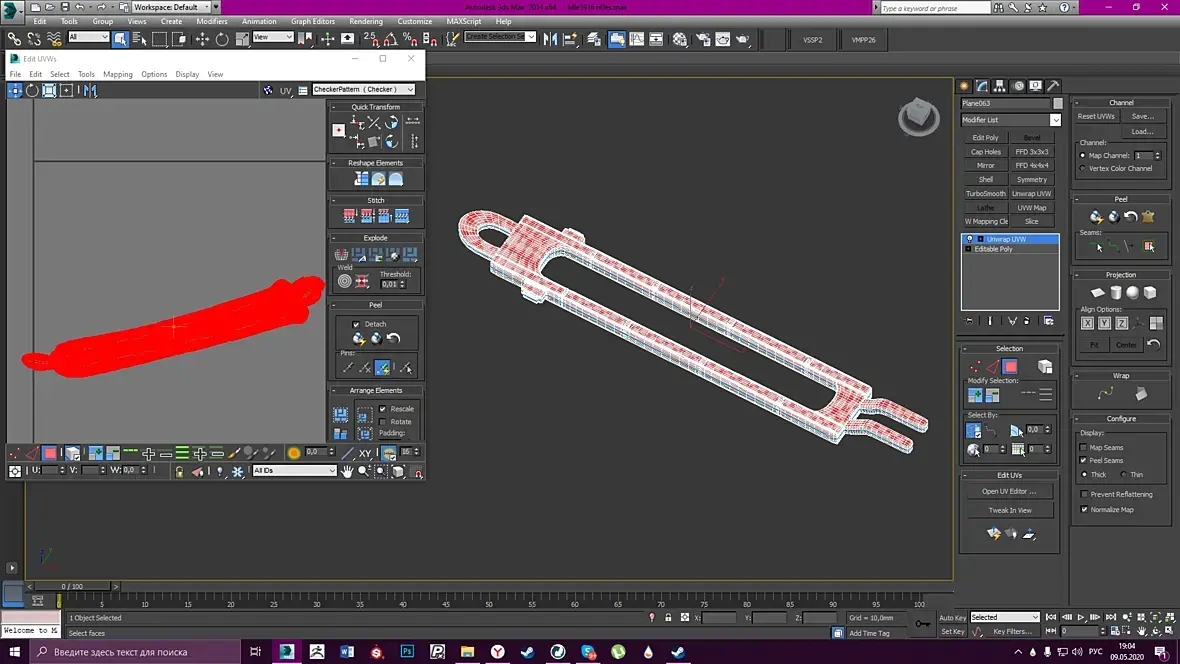The image size is (1180, 664).
Task: Open the Hierarchy command panel tab
Action: 999,86
